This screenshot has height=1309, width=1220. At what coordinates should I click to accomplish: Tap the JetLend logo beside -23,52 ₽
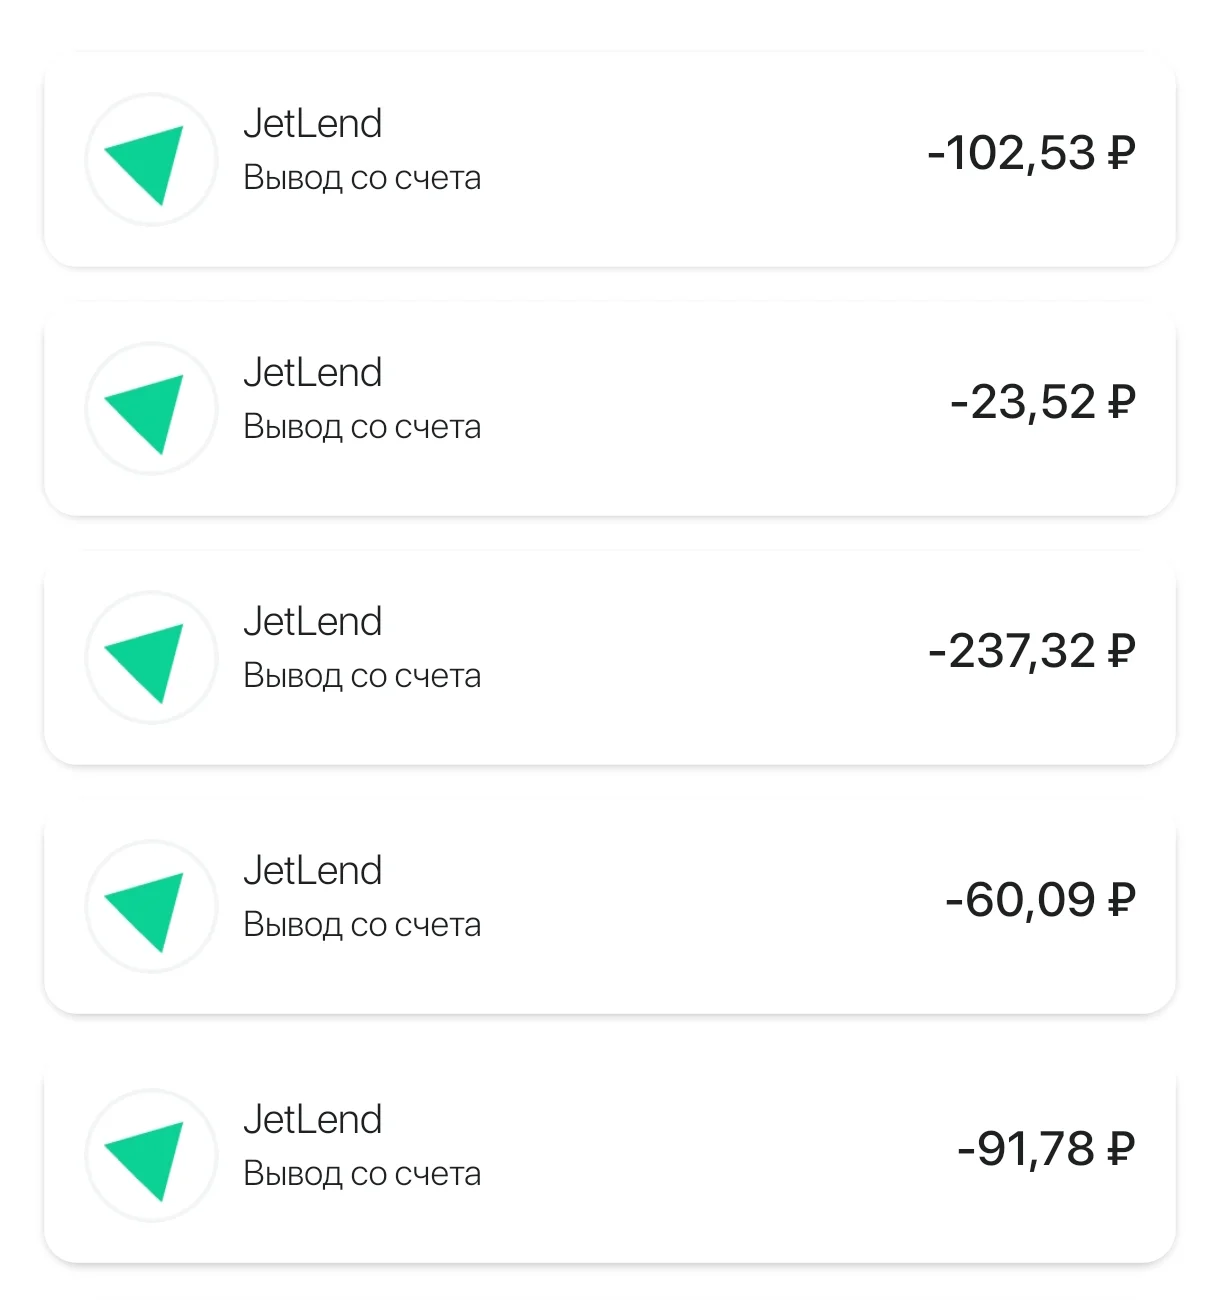coord(151,409)
